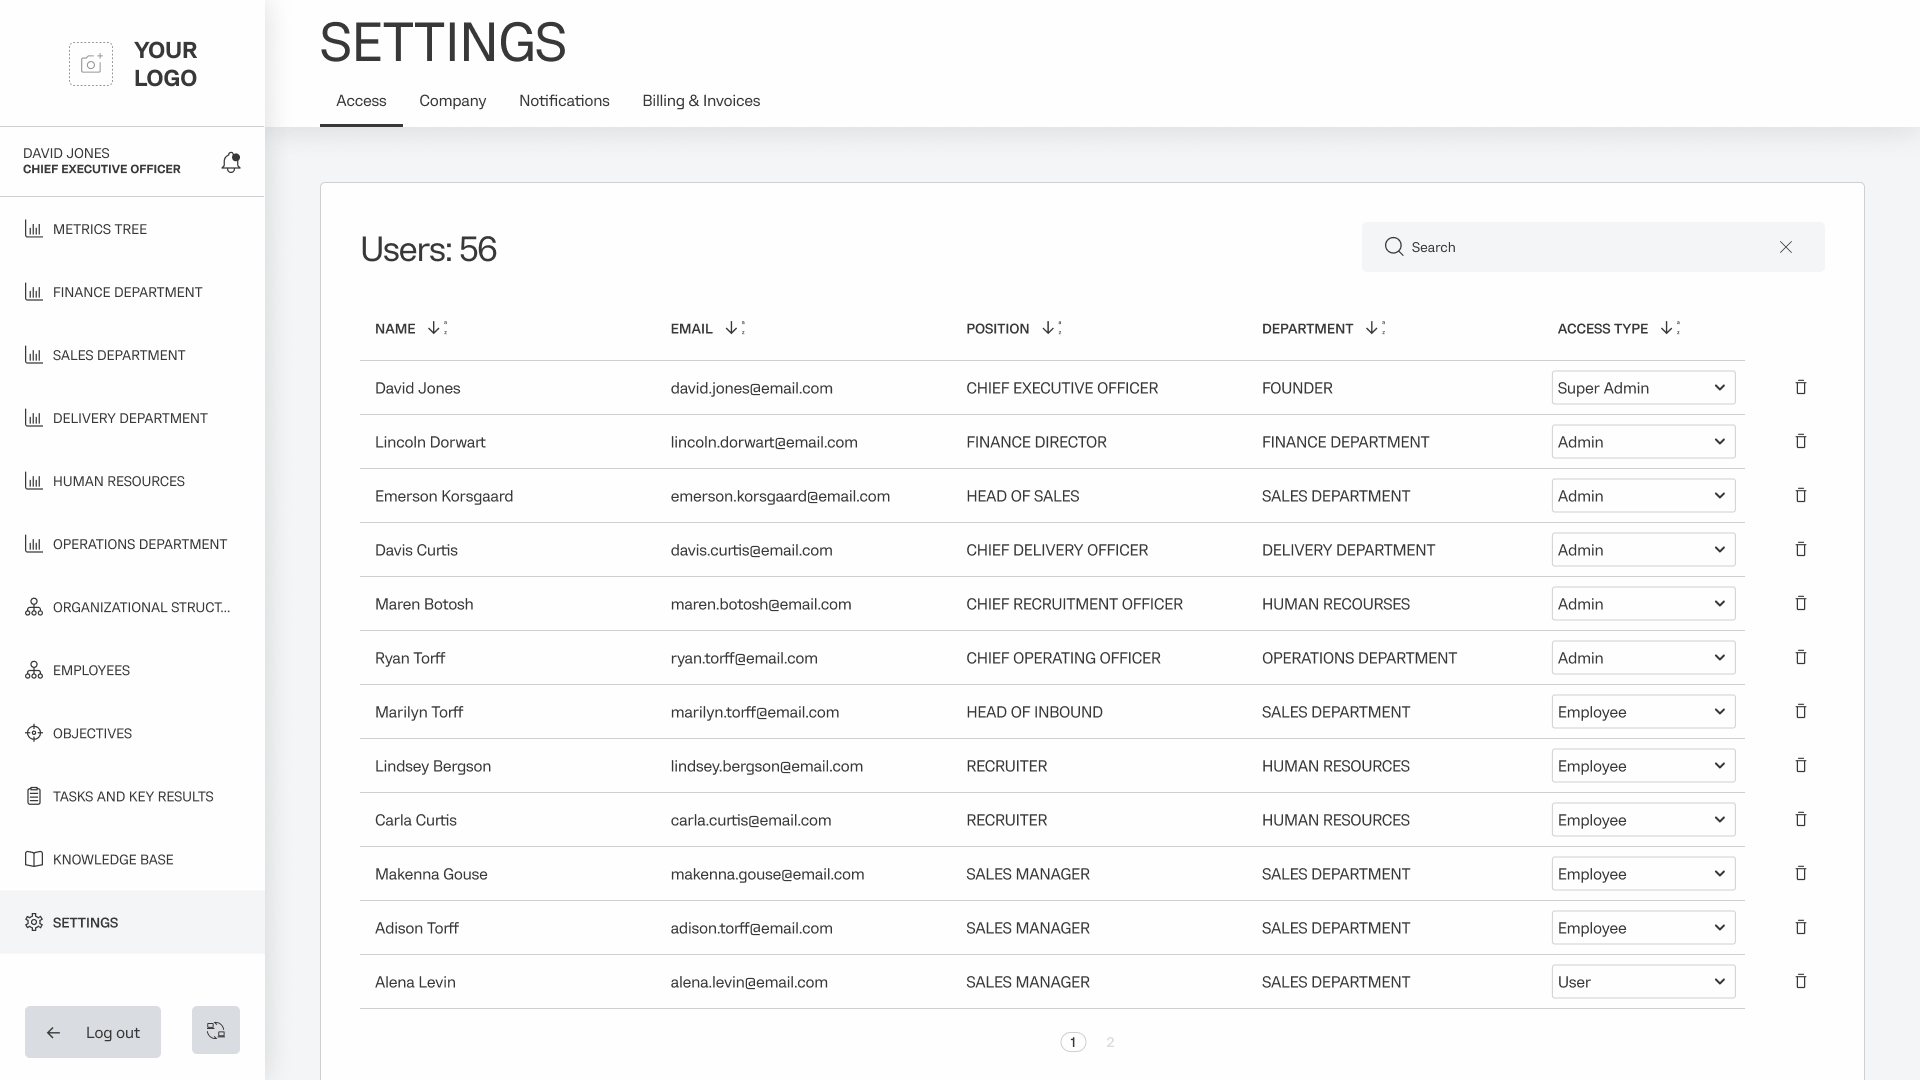Click the Log out button
This screenshot has width=1920, height=1080.
coord(93,1032)
